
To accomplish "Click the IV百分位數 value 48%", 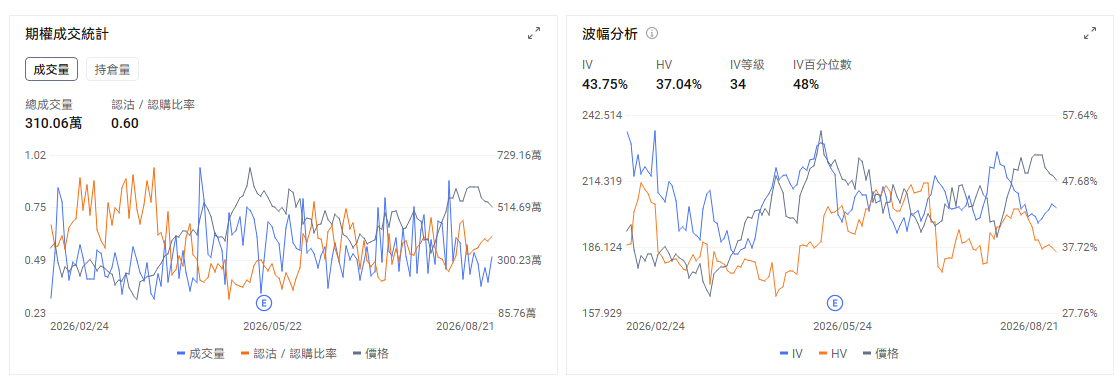I will (806, 85).
